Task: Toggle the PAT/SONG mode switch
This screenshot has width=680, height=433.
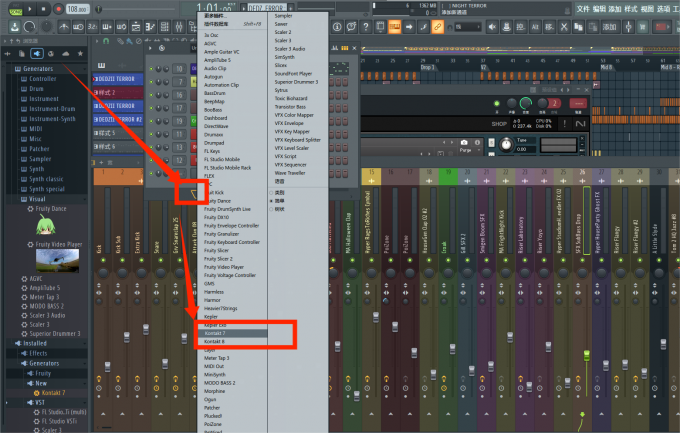Action: tap(16, 8)
